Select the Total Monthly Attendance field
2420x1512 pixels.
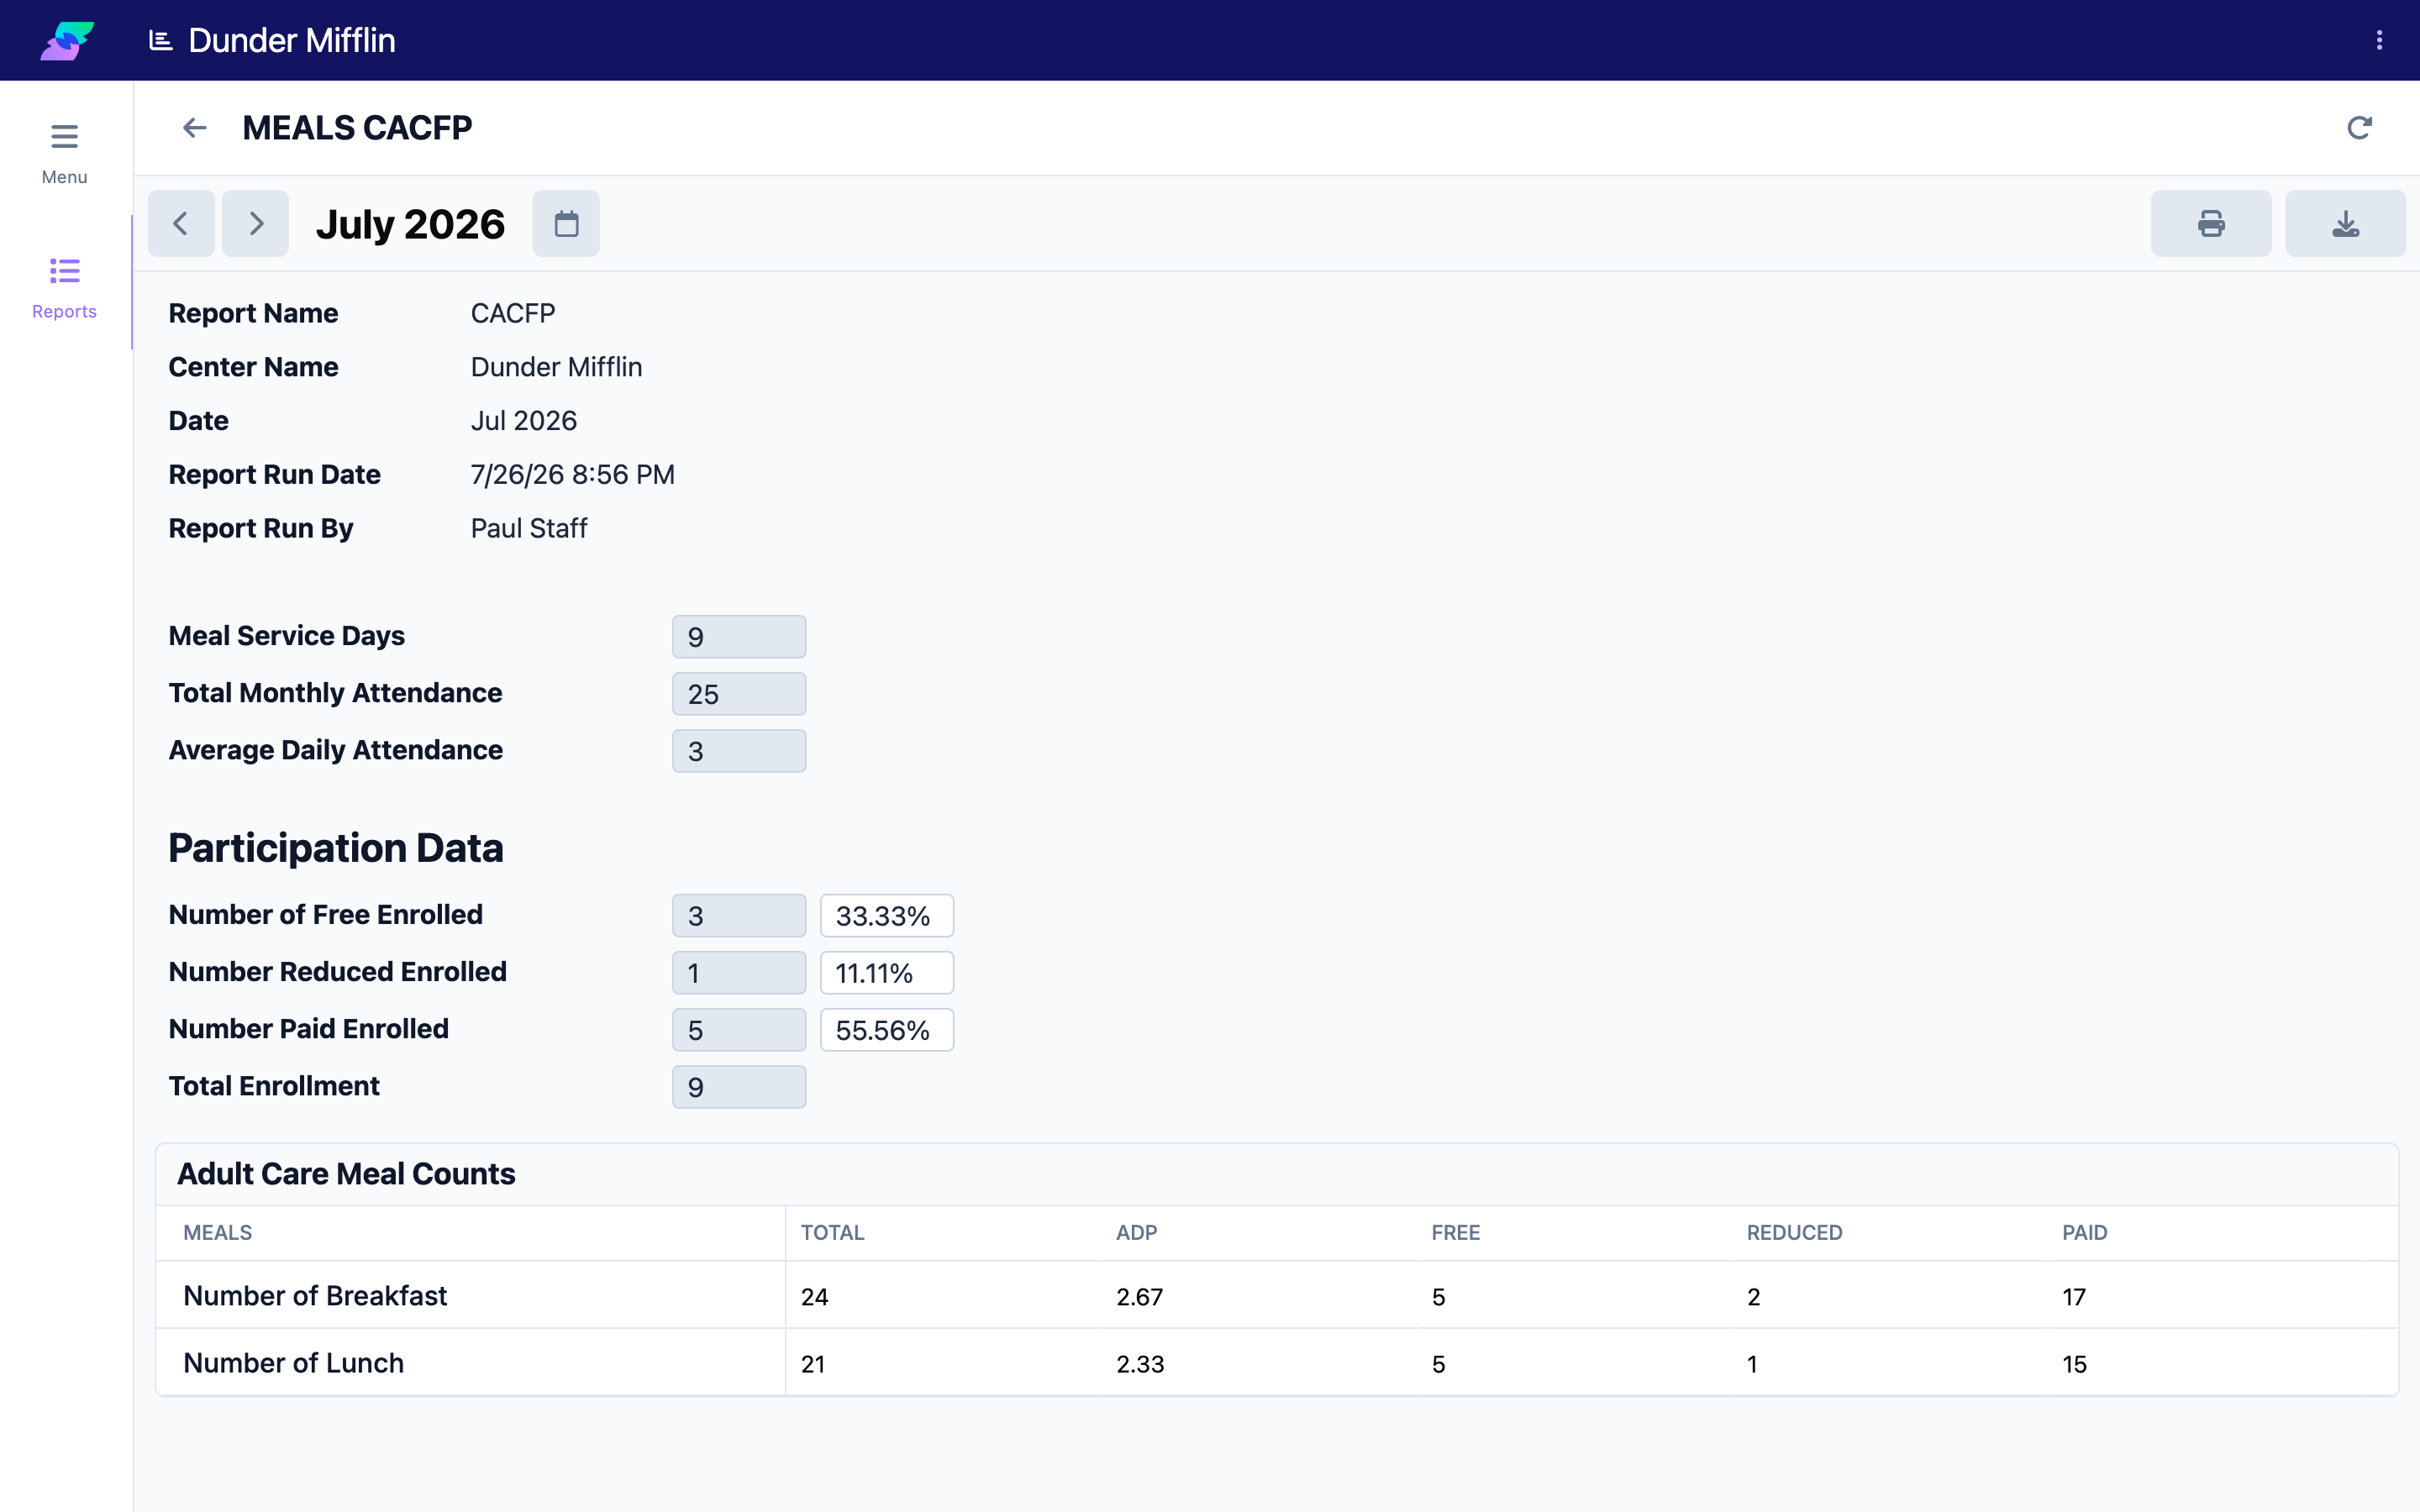point(739,693)
